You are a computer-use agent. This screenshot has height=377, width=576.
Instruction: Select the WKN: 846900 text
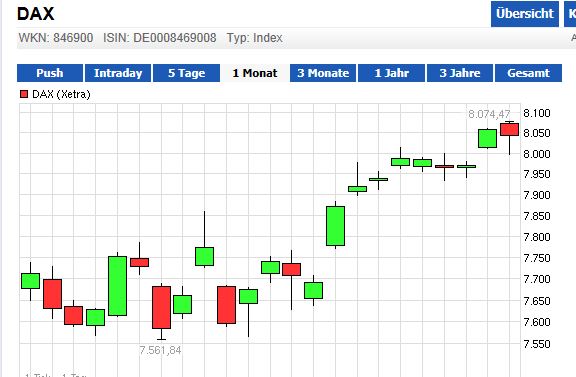[56, 38]
